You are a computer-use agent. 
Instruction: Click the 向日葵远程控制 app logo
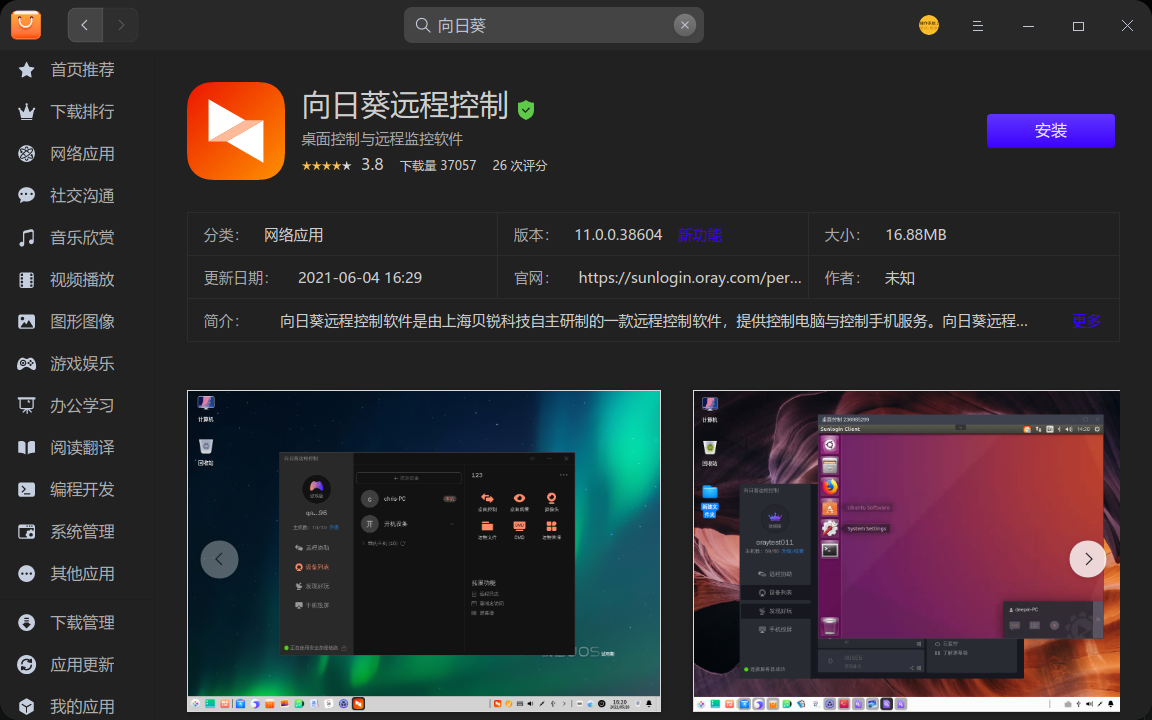(x=236, y=131)
